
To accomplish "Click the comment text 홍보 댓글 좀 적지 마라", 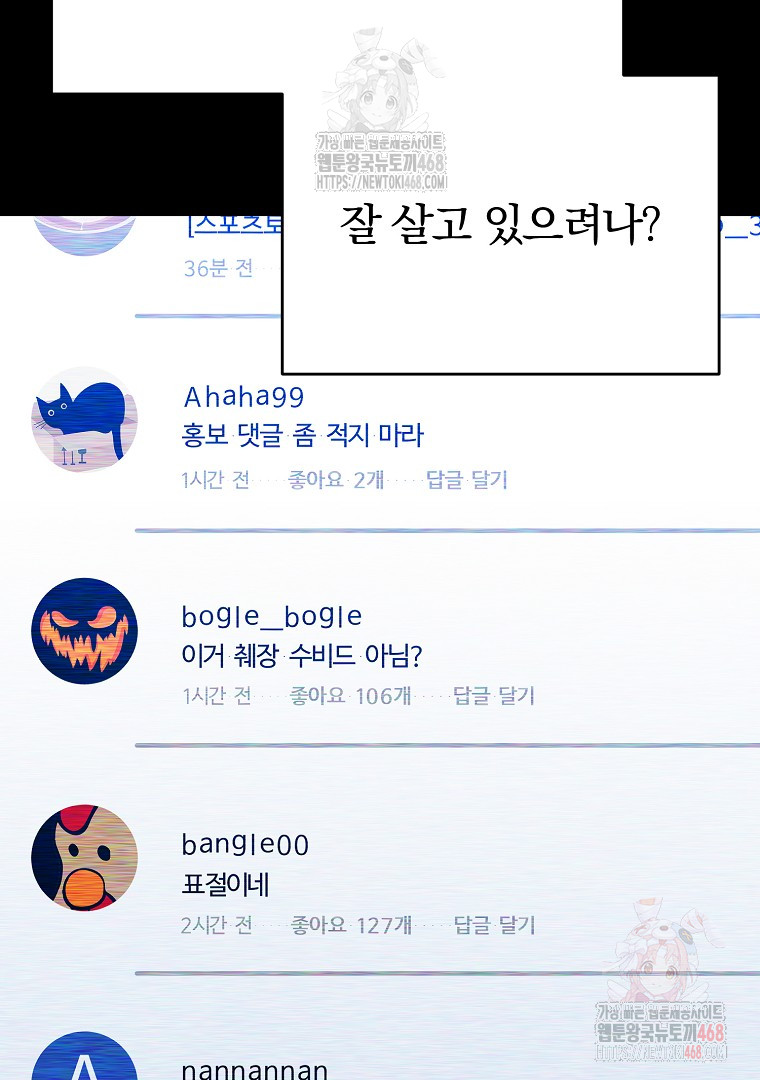I will click(302, 435).
